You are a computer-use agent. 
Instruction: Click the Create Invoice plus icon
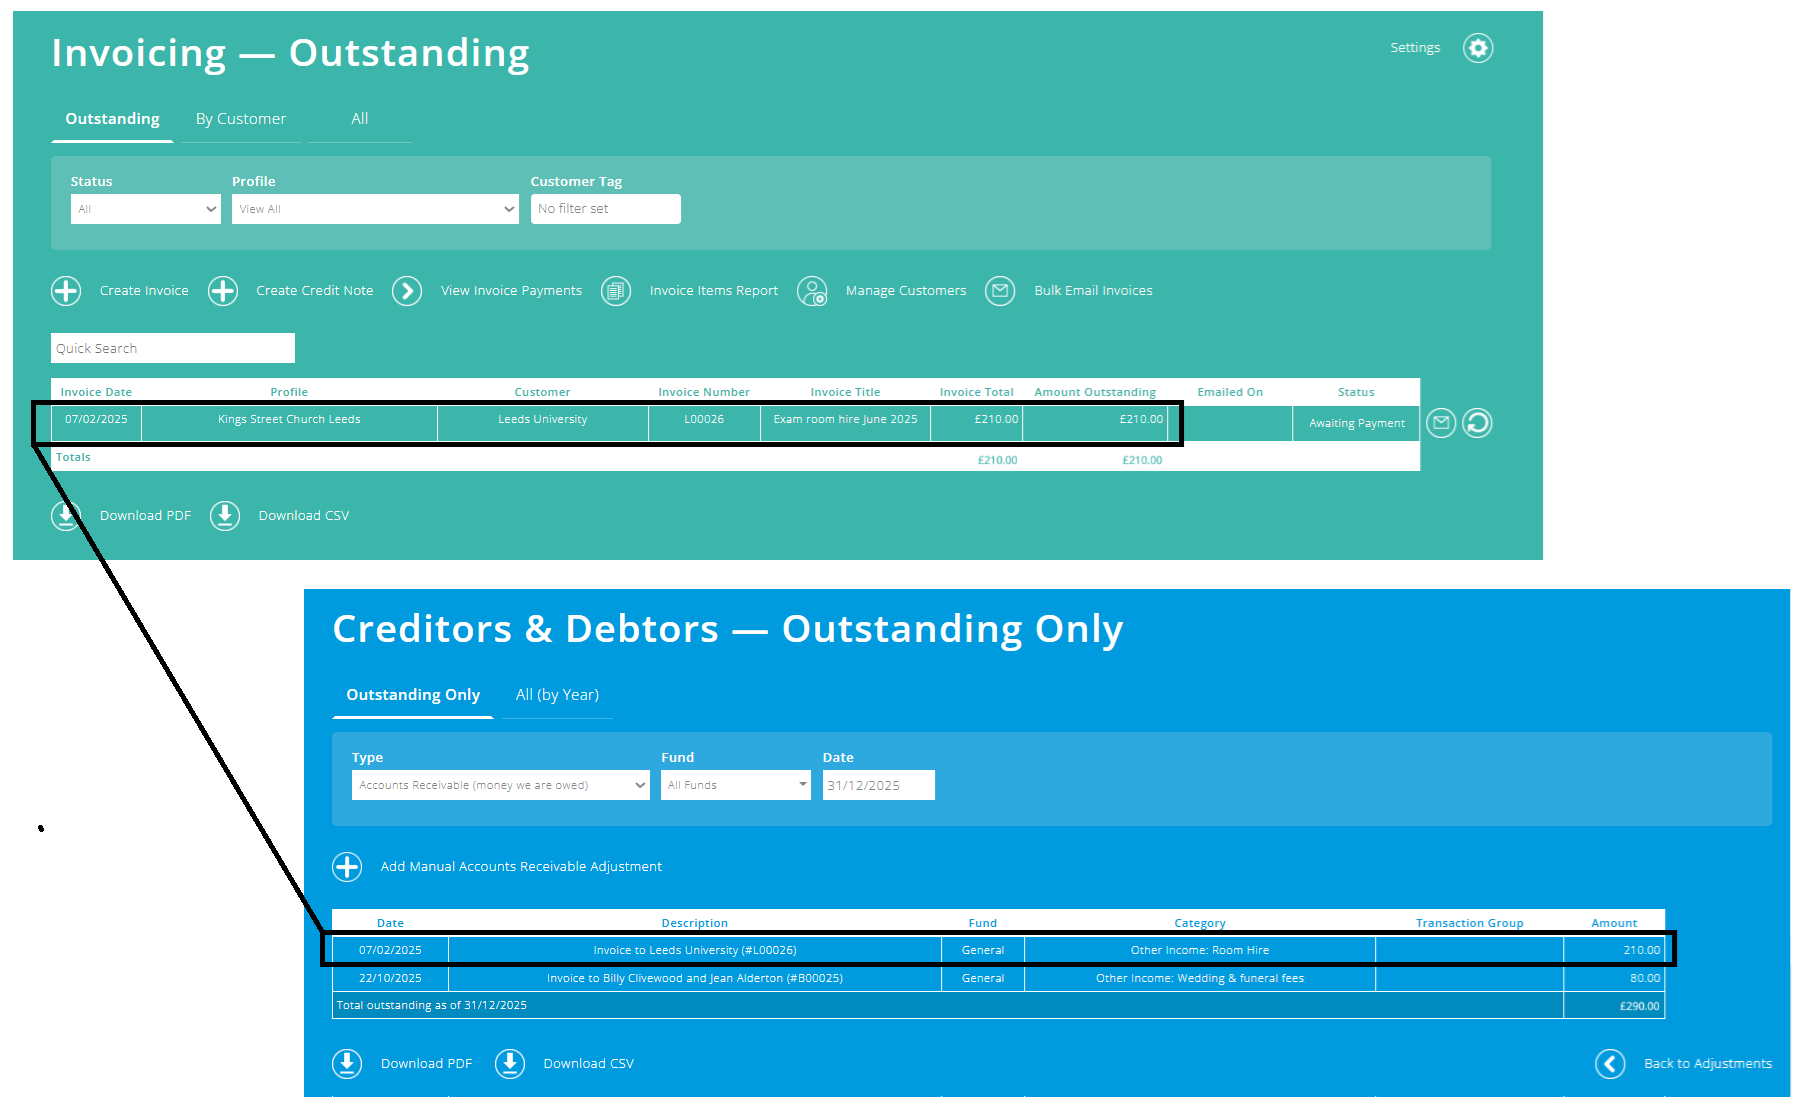[65, 290]
